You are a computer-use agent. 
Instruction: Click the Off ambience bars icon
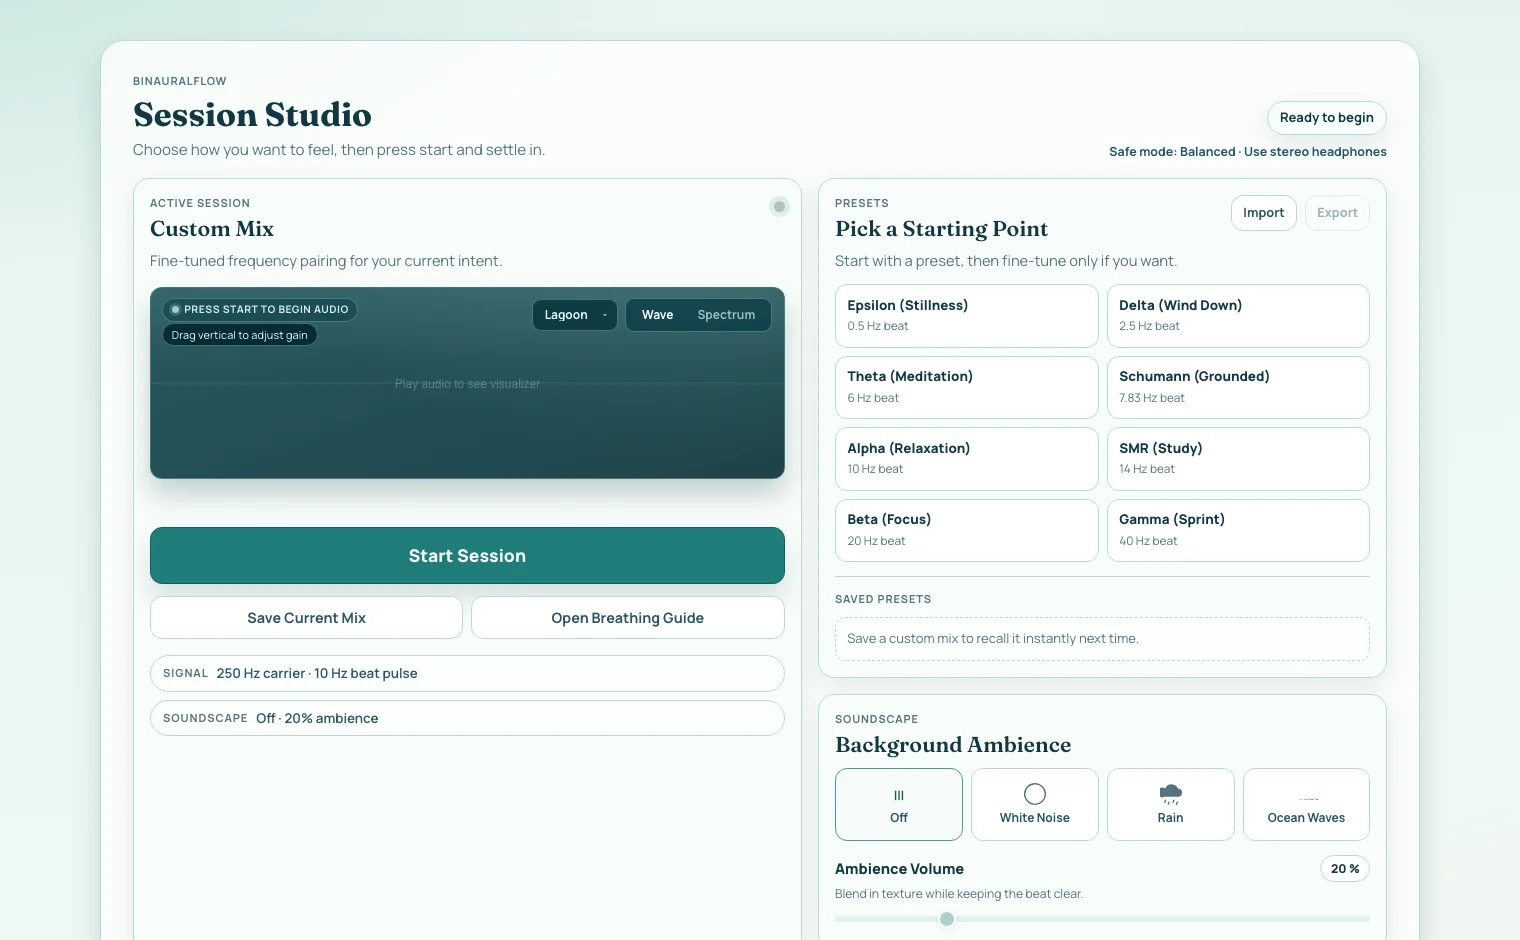[899, 796]
